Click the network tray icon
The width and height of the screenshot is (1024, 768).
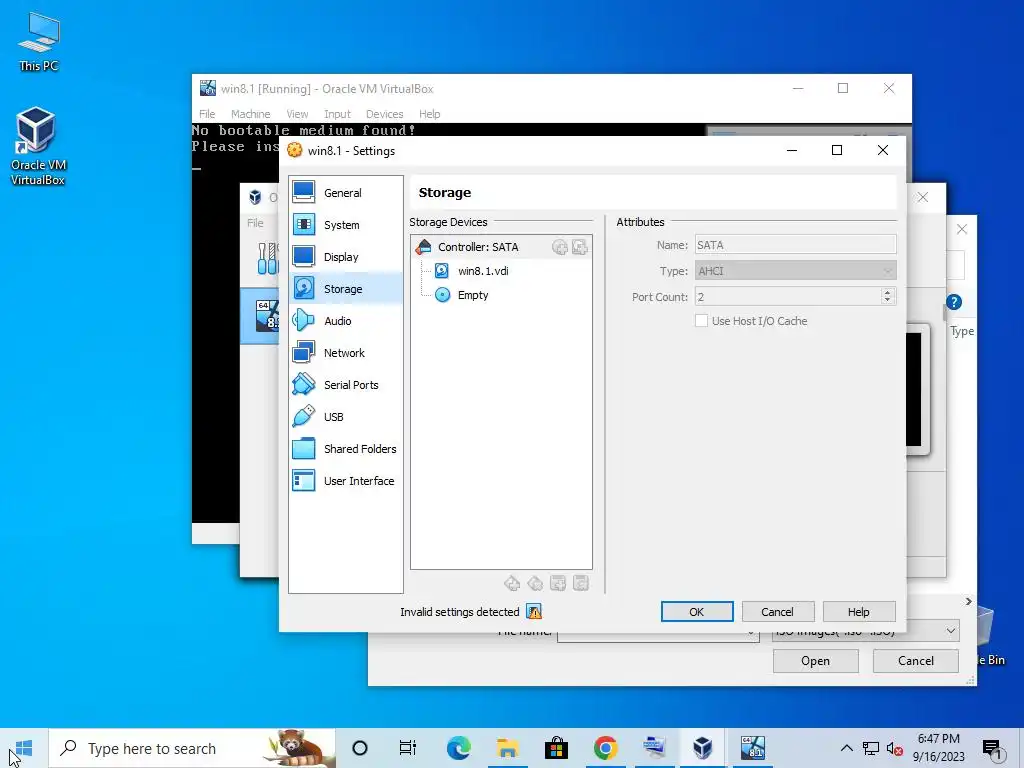pos(871,749)
